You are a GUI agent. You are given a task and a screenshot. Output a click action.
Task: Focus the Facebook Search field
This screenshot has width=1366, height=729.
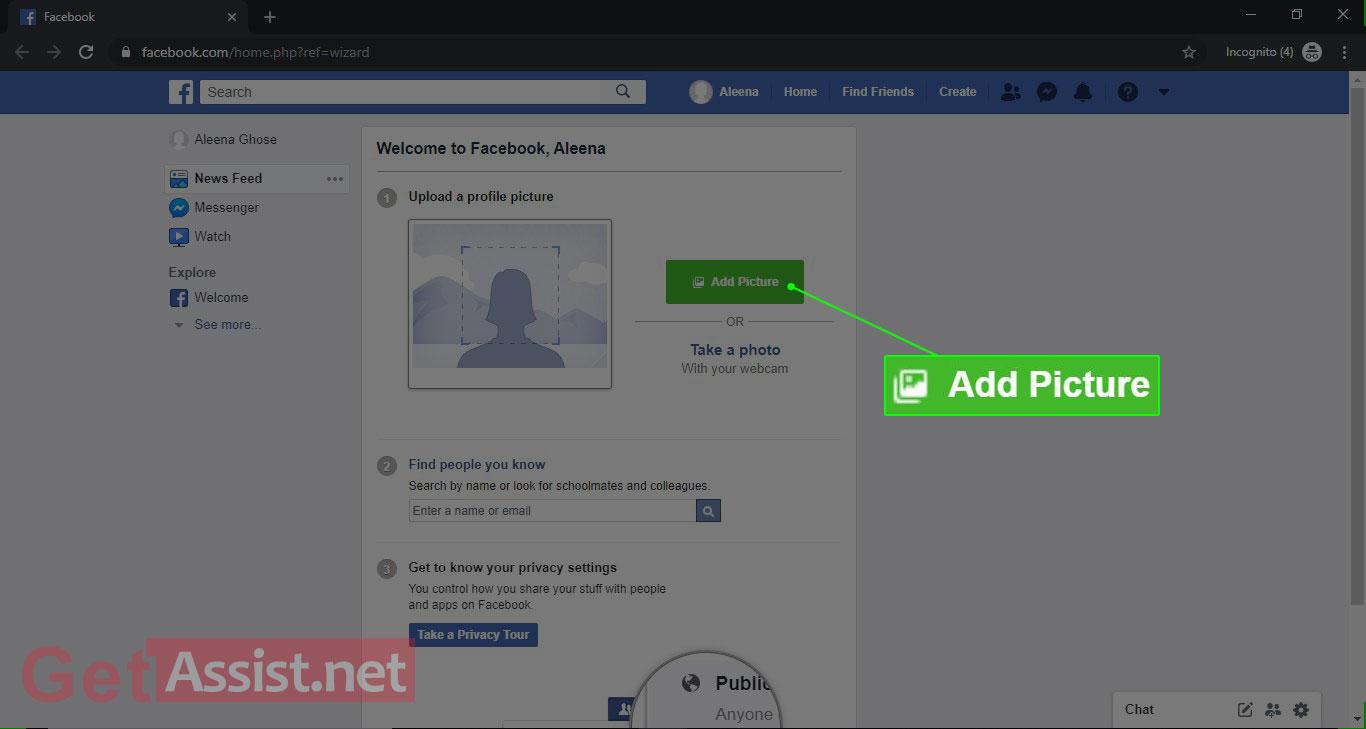coord(401,92)
